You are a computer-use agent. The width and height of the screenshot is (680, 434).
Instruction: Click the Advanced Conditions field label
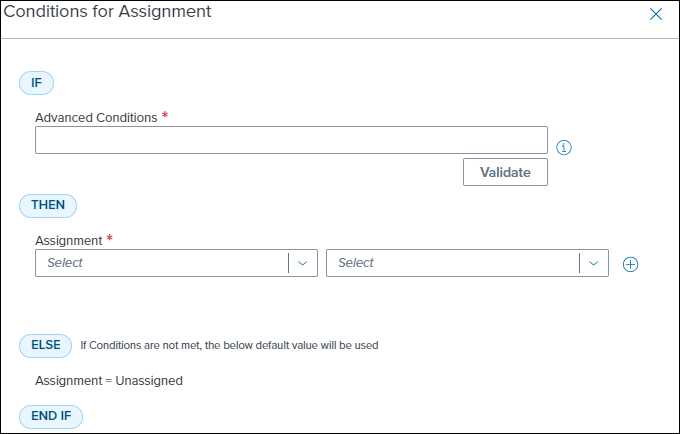click(x=96, y=117)
